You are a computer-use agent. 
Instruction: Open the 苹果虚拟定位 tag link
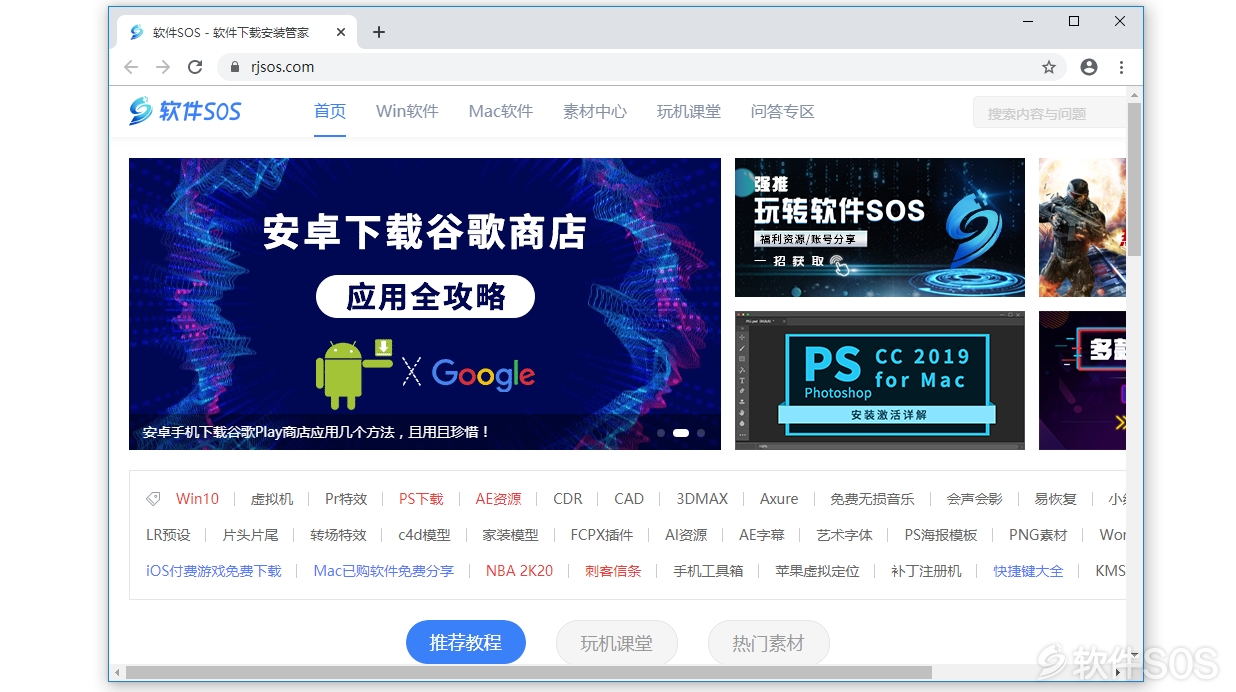(817, 570)
